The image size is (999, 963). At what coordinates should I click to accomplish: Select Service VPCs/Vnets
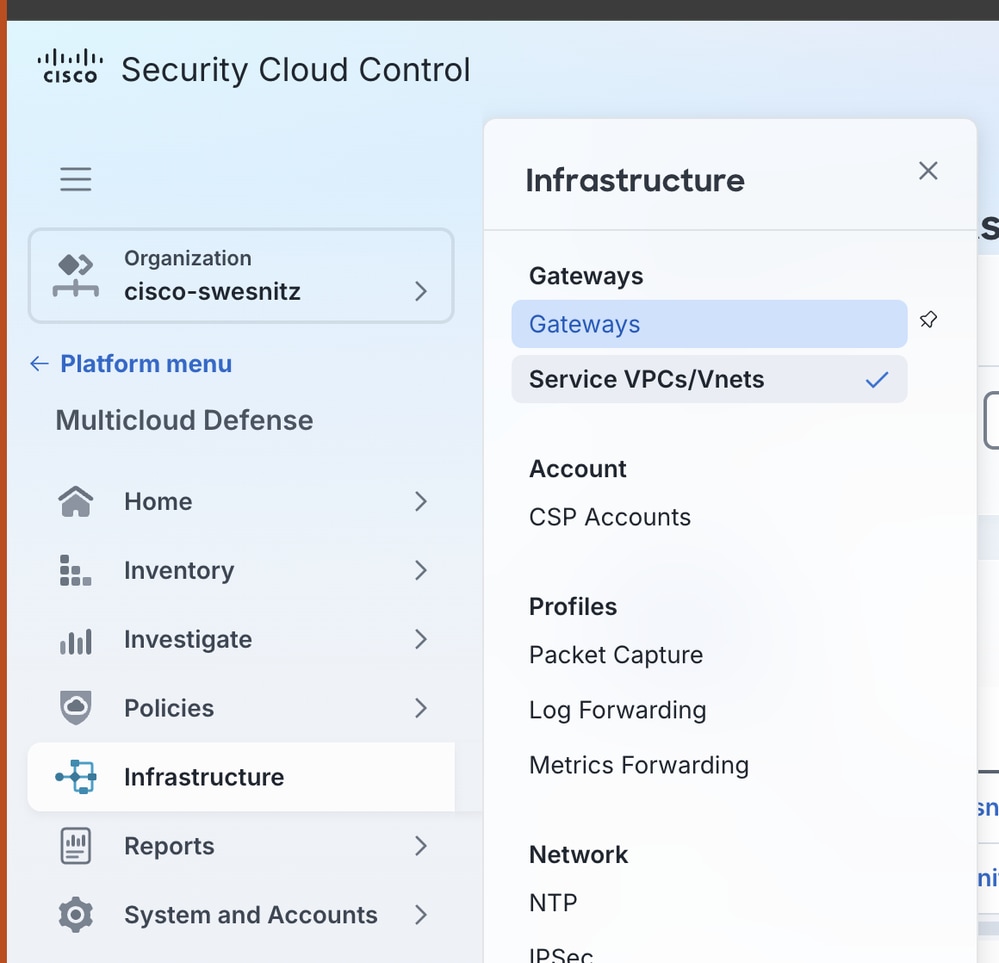tap(709, 379)
